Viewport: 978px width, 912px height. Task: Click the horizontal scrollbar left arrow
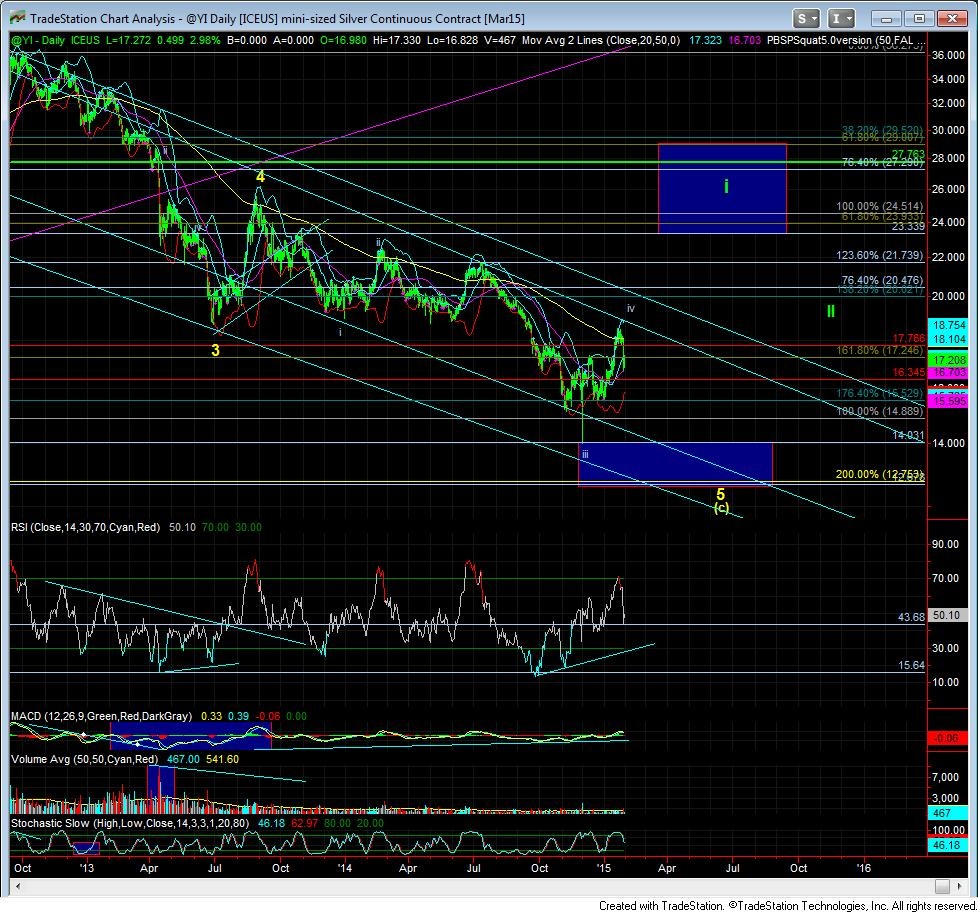17,886
